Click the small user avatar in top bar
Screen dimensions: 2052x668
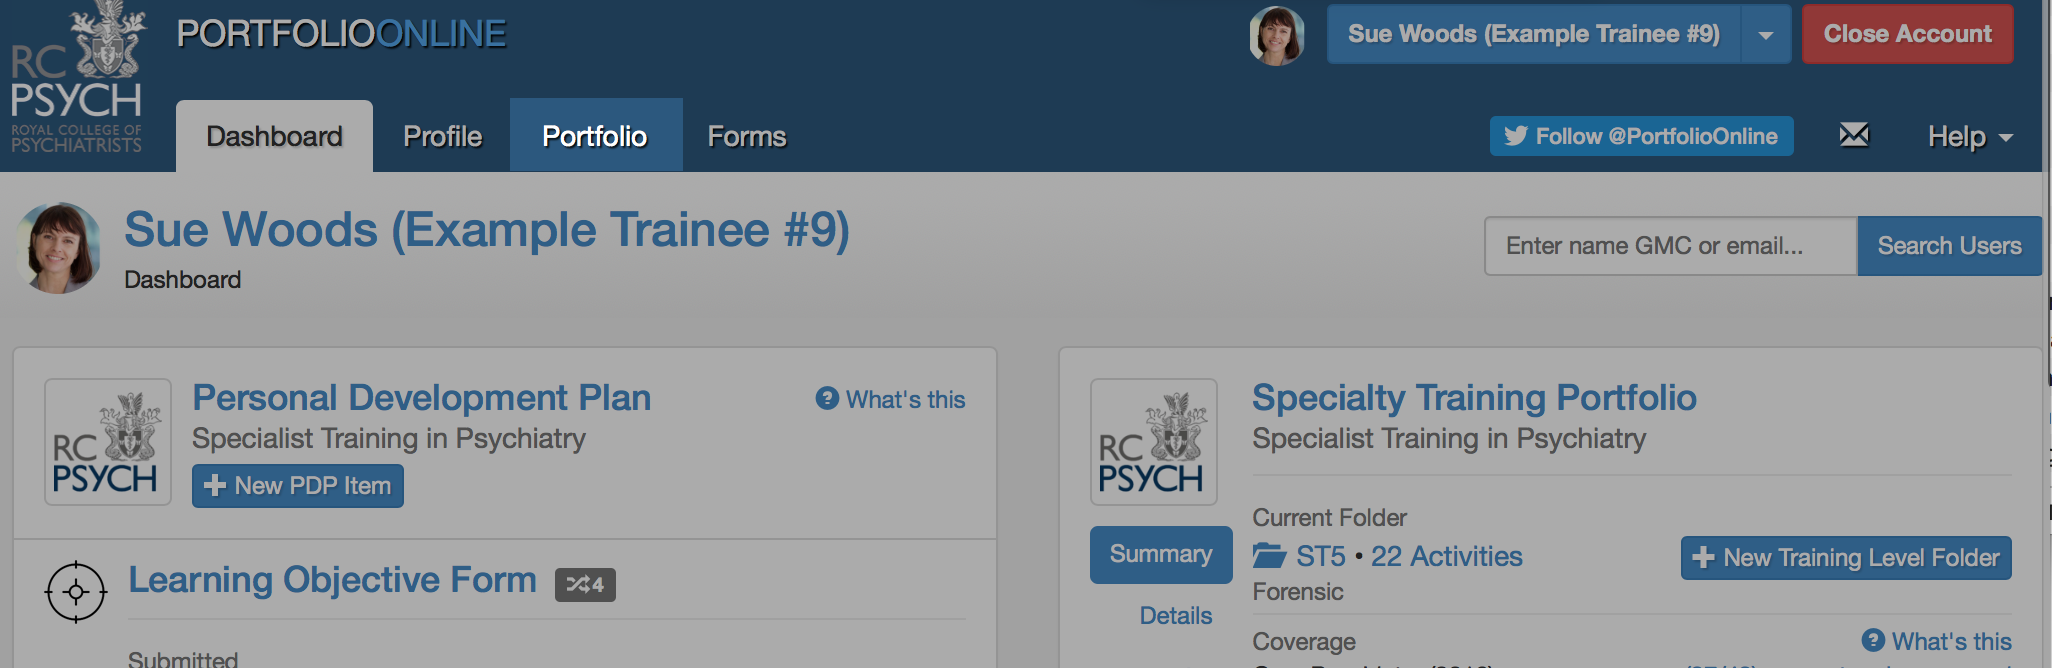click(1277, 36)
